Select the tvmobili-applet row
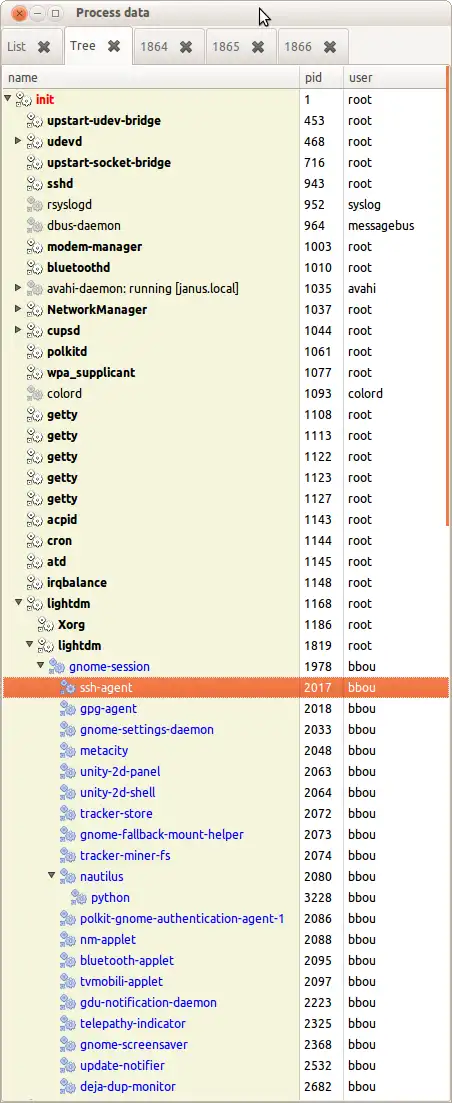Screen dimensions: 452x1103 pos(224,982)
